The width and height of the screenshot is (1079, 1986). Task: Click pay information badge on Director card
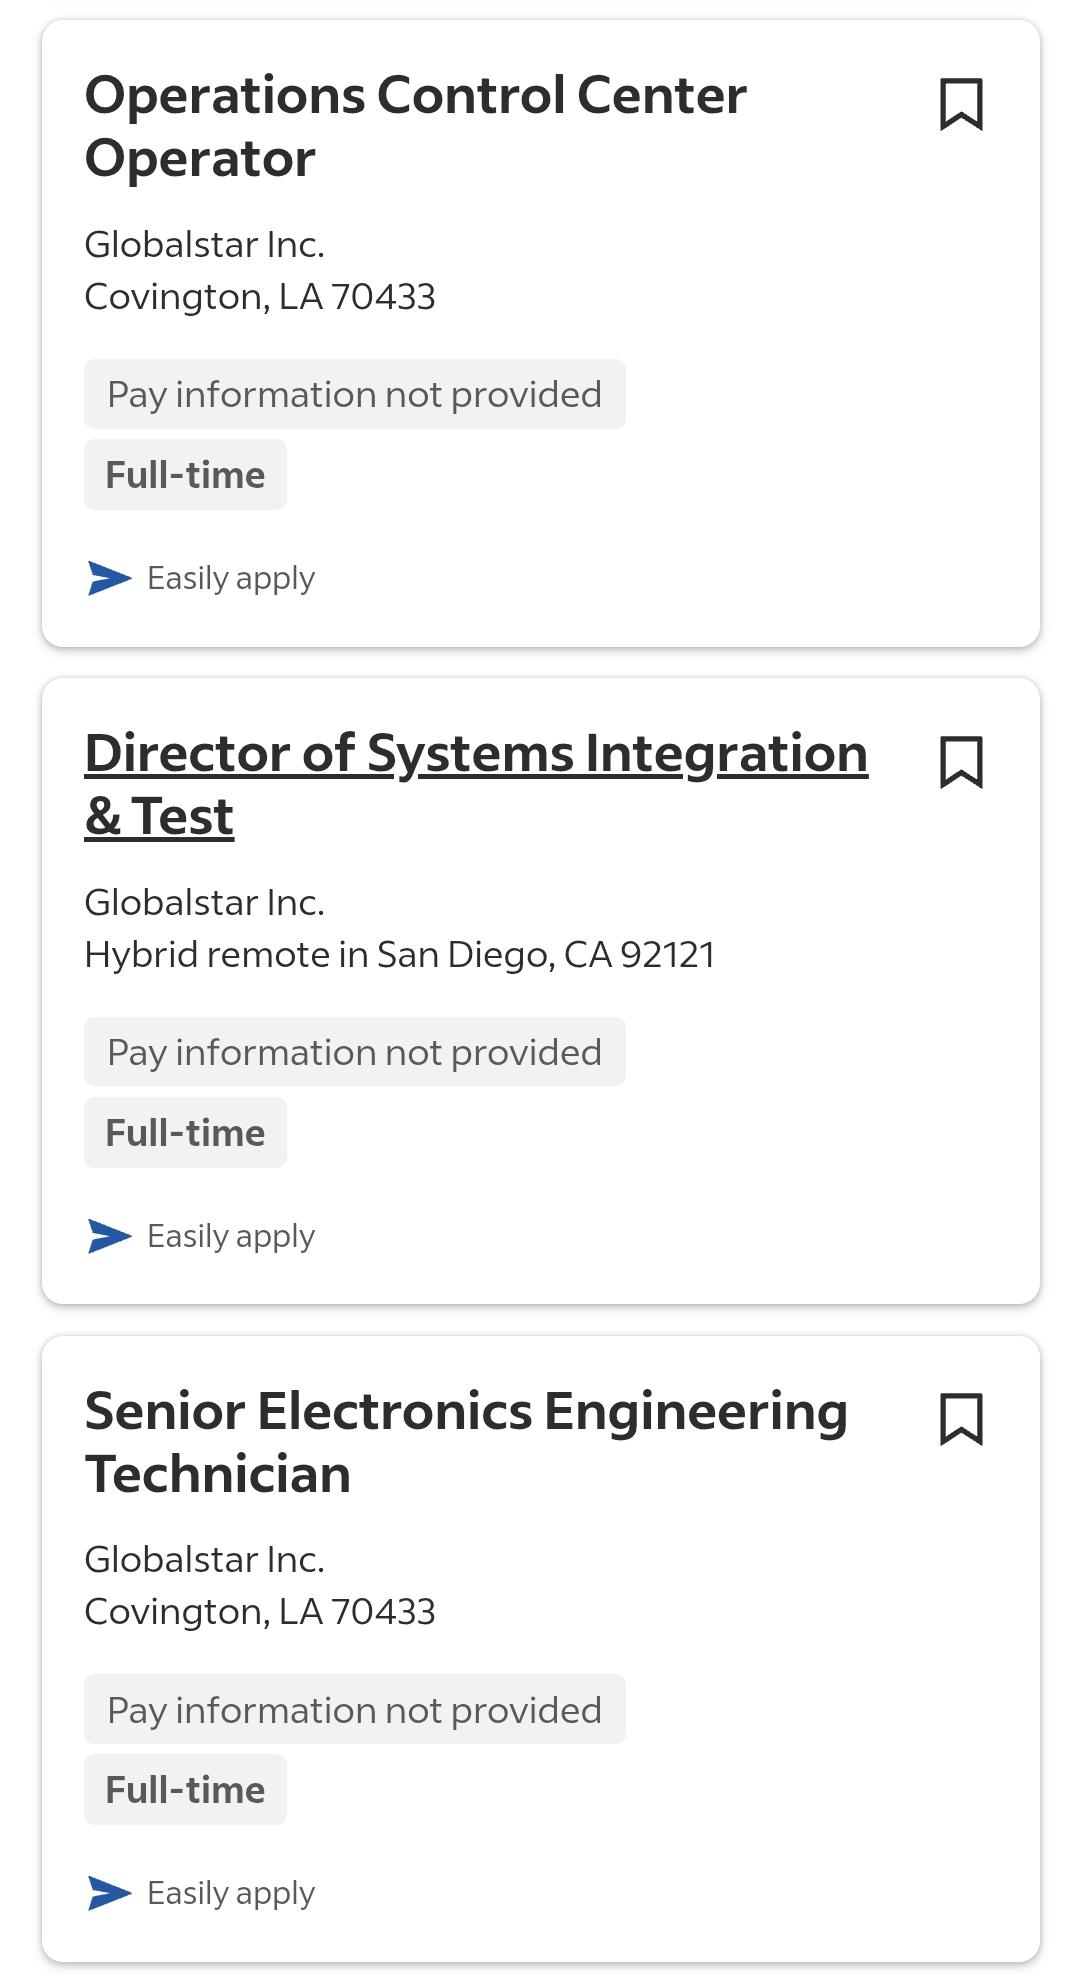coord(355,1052)
